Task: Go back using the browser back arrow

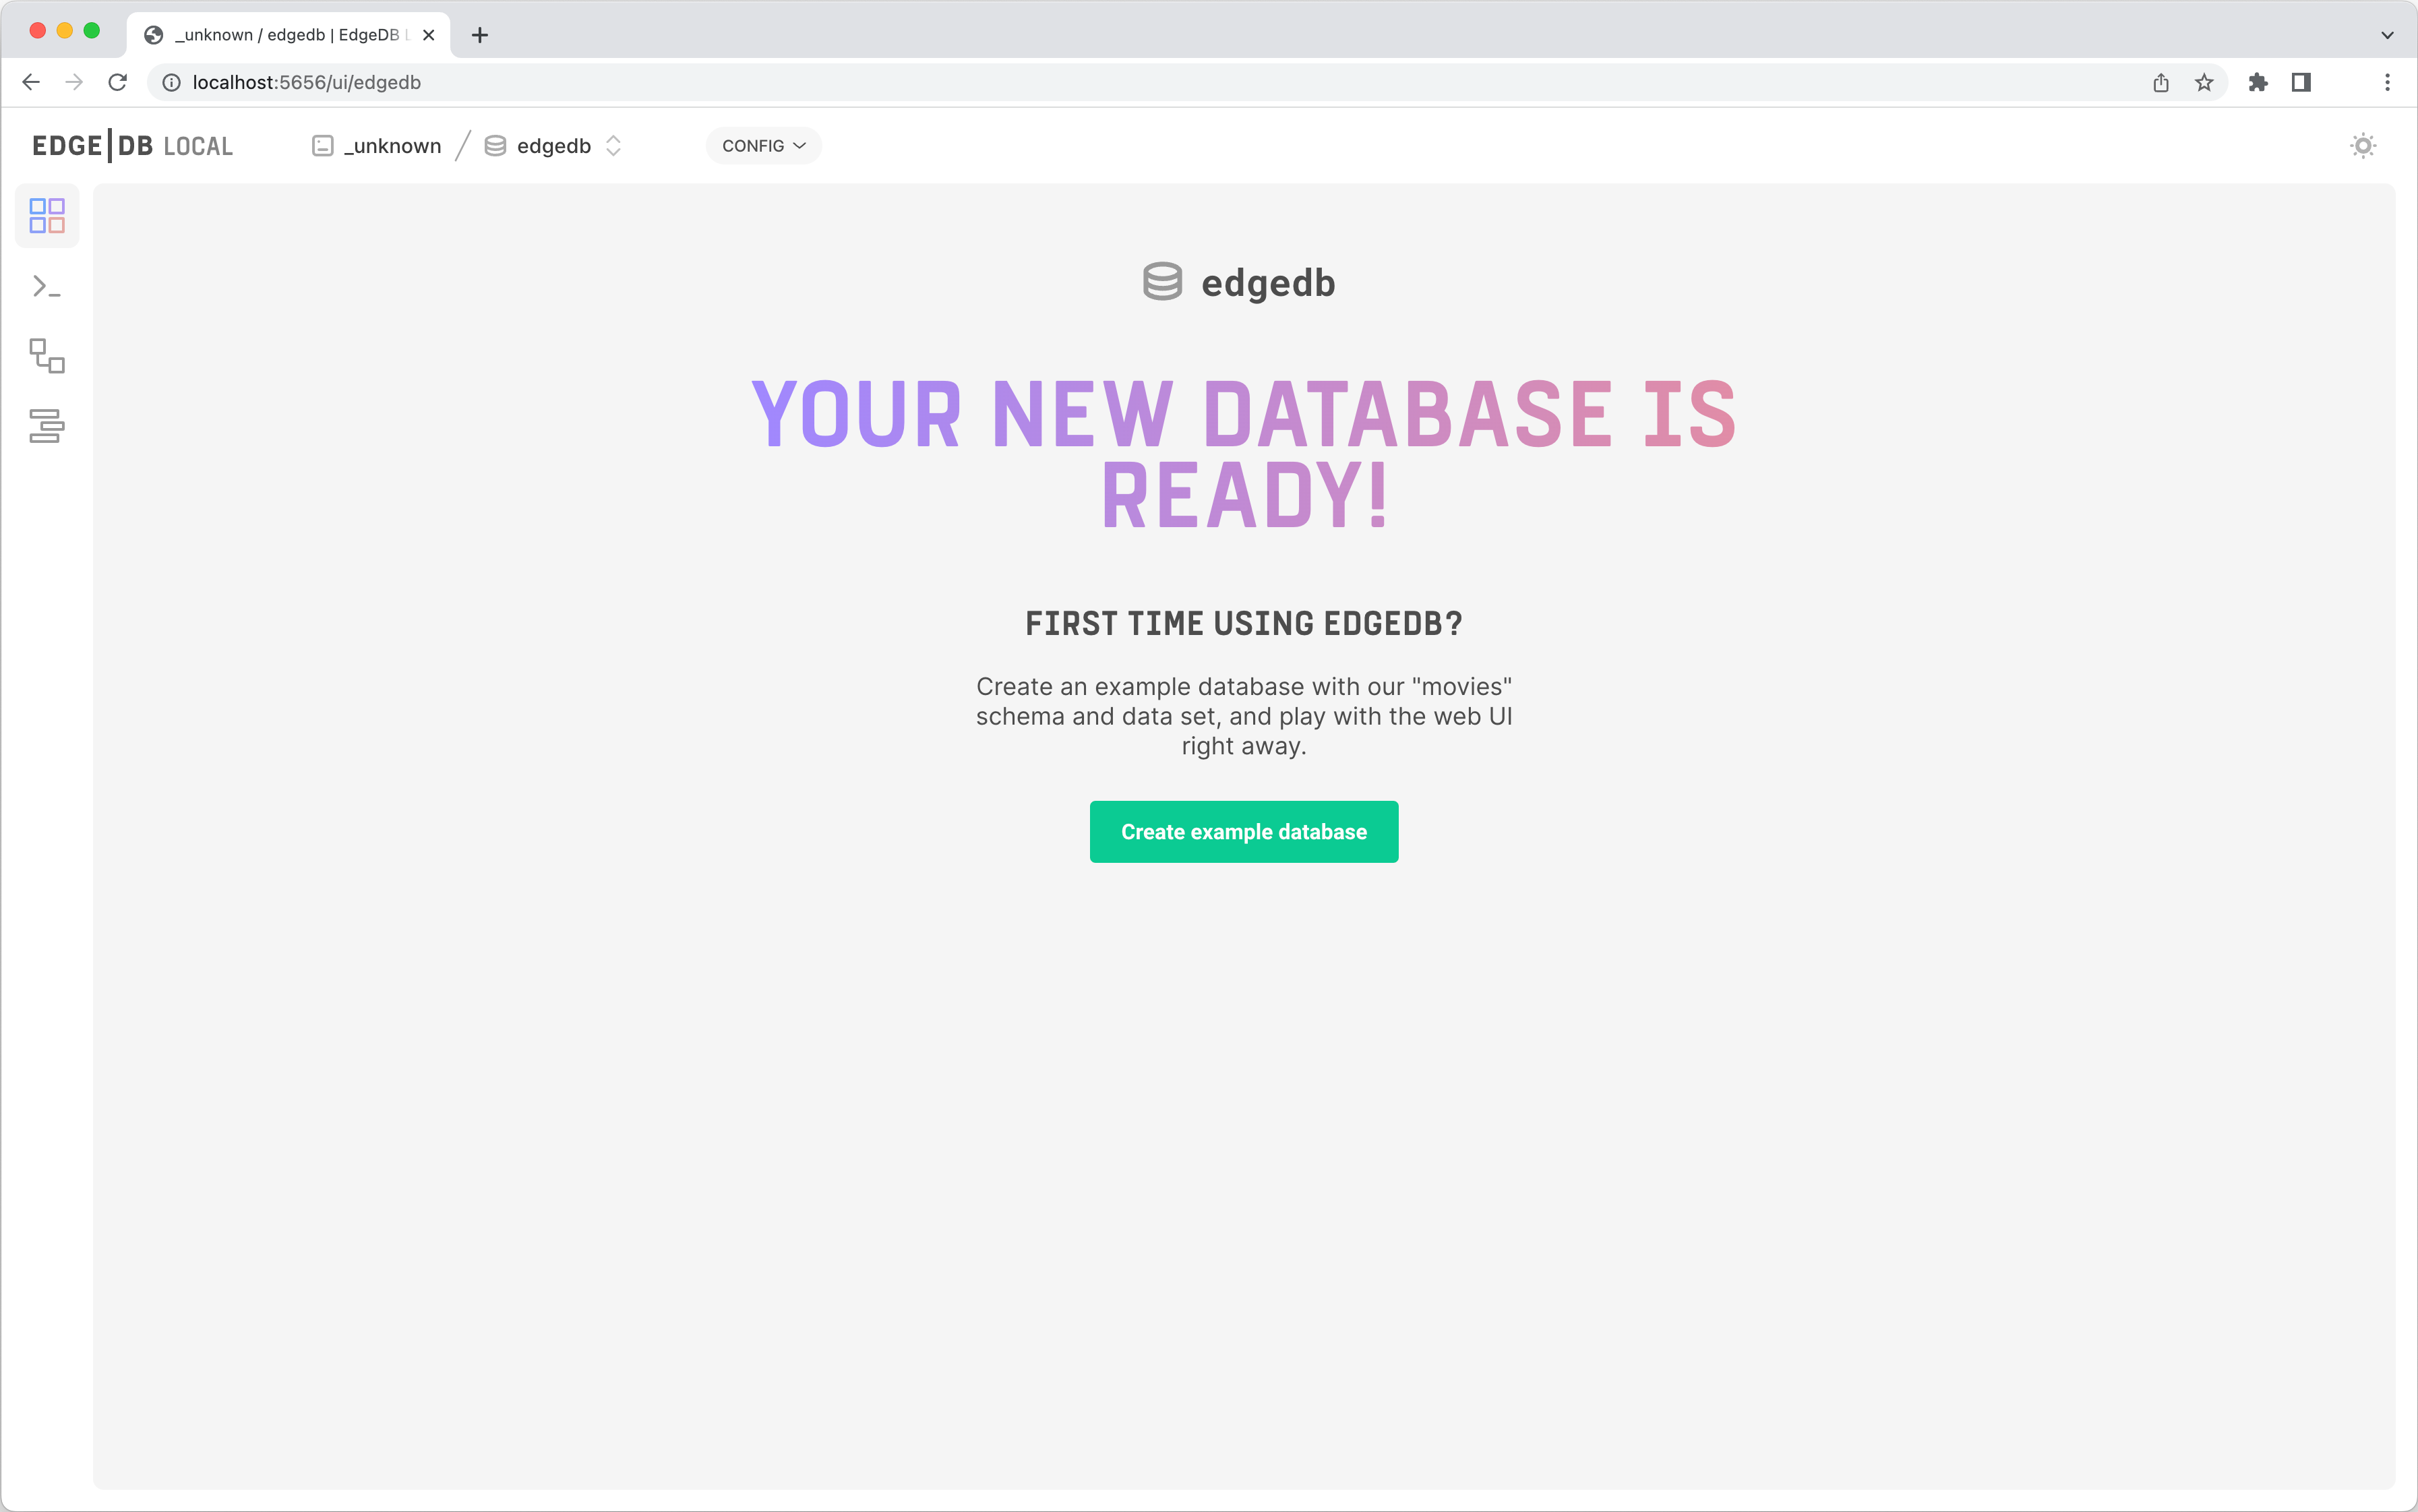Action: 31,82
